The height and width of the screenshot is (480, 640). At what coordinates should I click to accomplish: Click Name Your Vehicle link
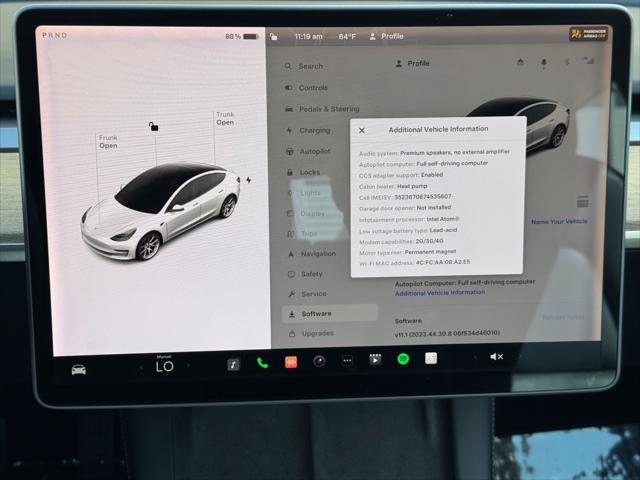pyautogui.click(x=559, y=221)
